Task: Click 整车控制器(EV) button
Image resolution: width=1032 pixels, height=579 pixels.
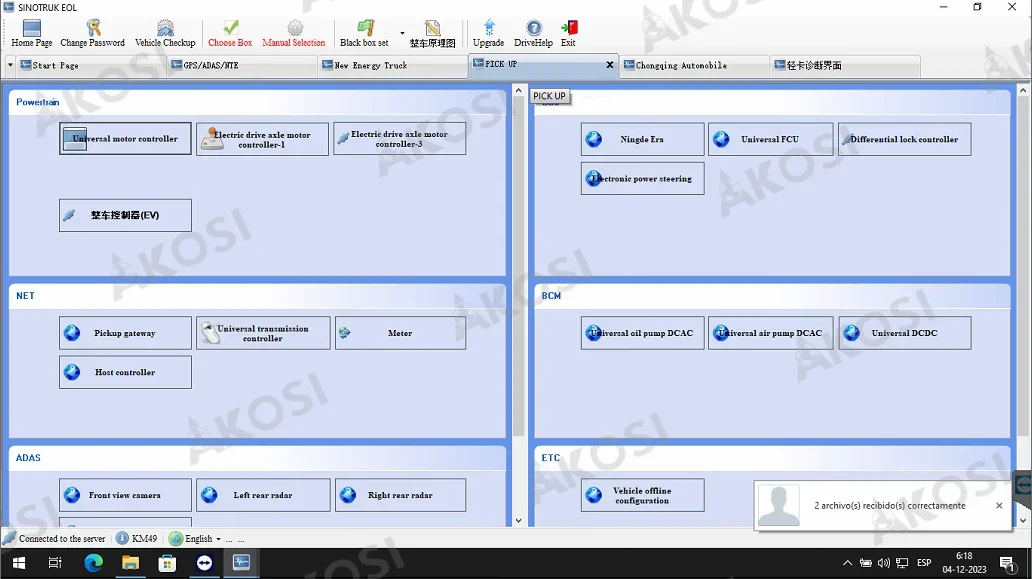Action: [125, 215]
